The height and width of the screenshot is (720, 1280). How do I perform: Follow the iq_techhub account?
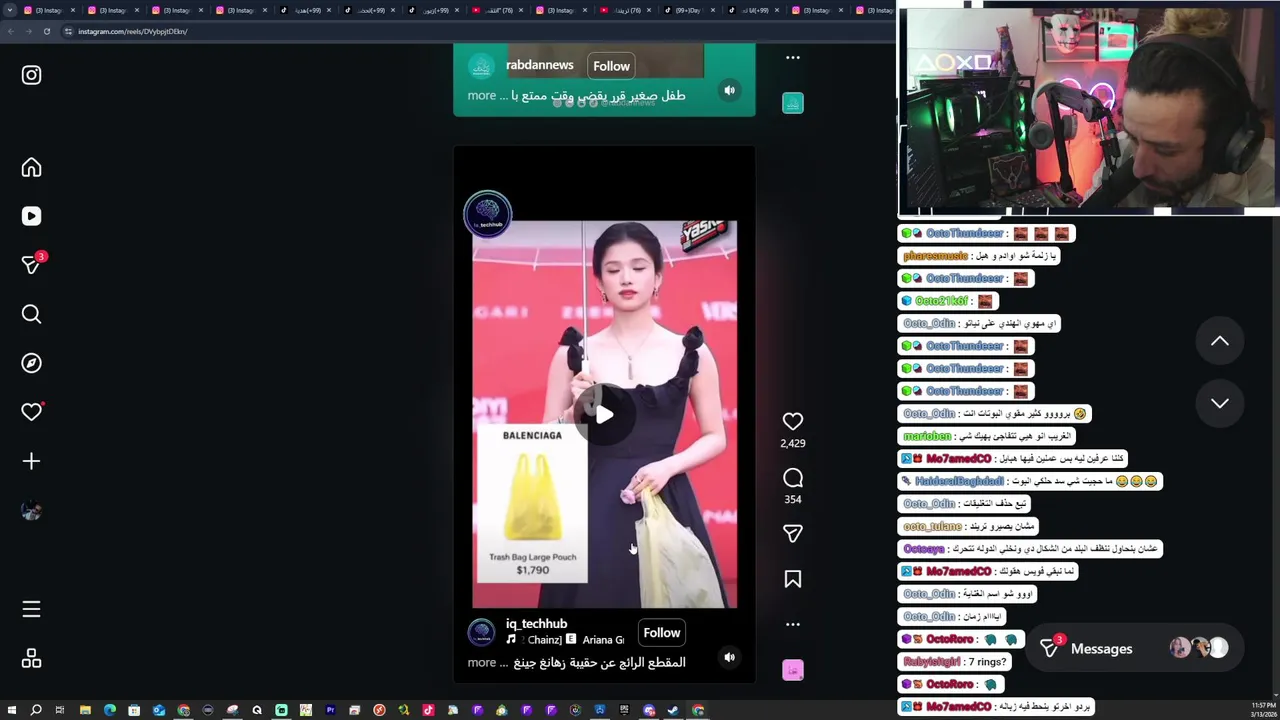662,633
